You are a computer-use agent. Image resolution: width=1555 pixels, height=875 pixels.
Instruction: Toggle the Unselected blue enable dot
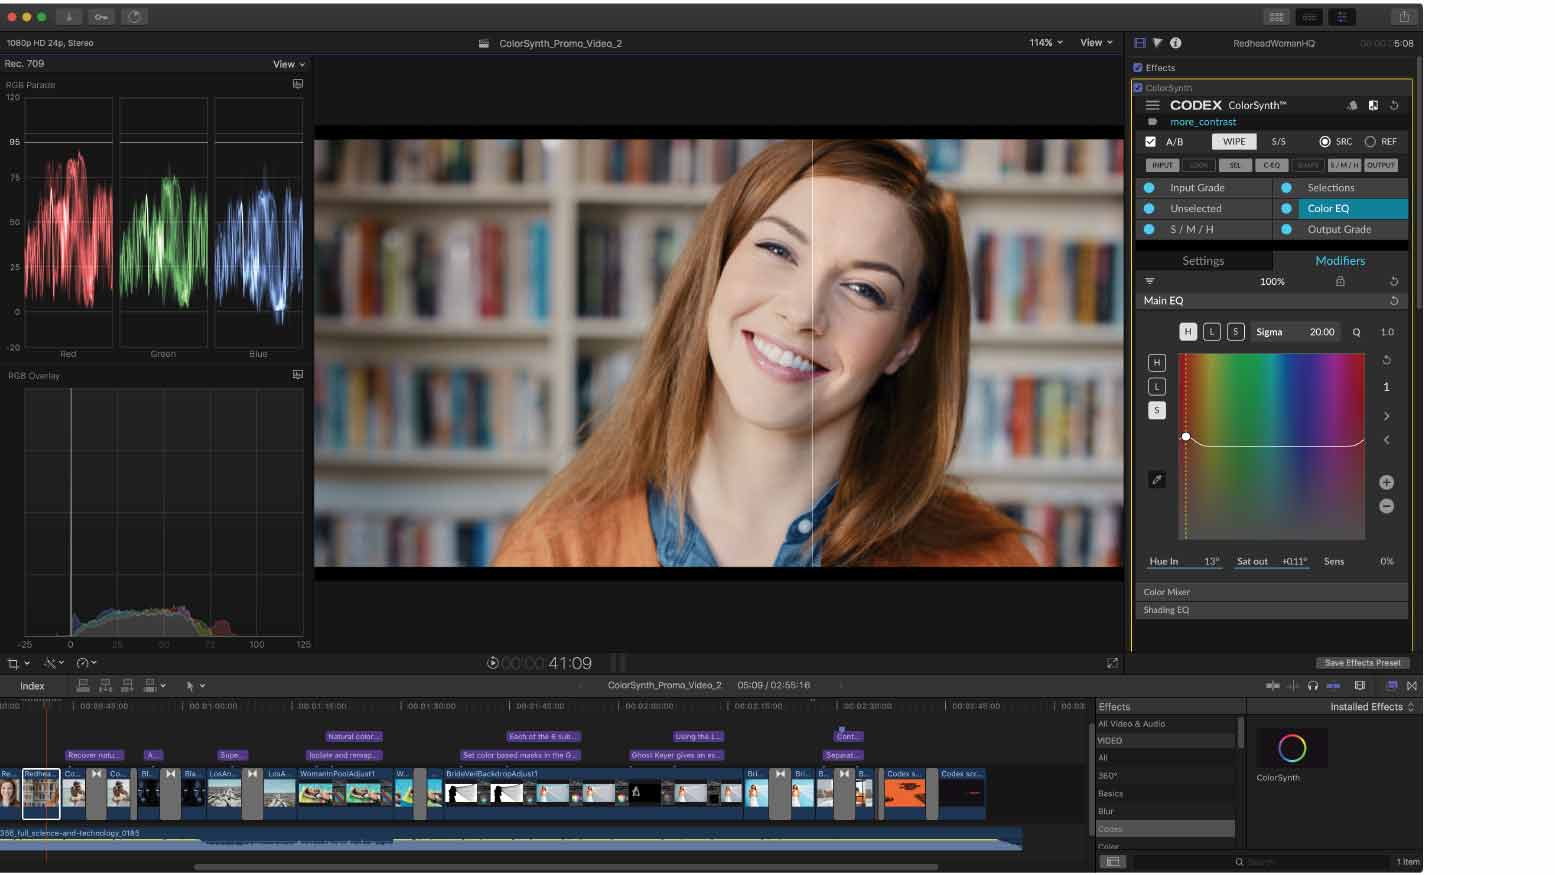coord(1149,209)
